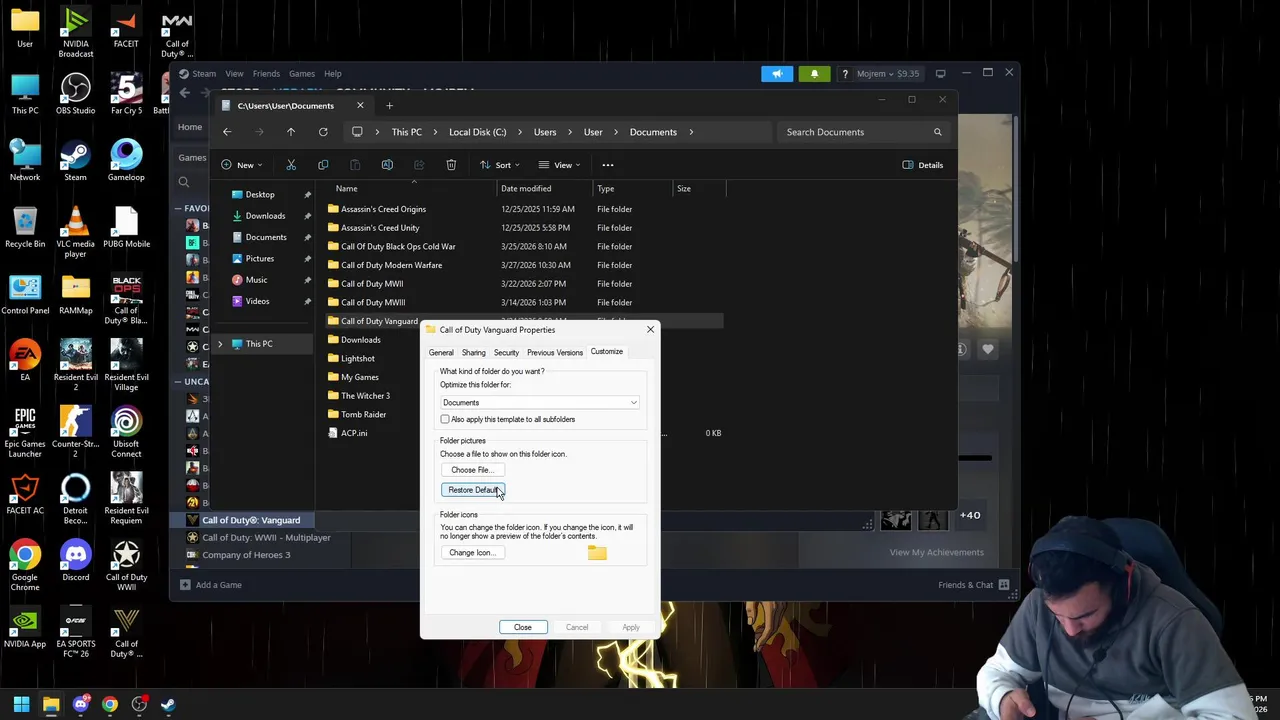Image resolution: width=1280 pixels, height=720 pixels.
Task: Sort by the Date modified column header
Action: 526,188
